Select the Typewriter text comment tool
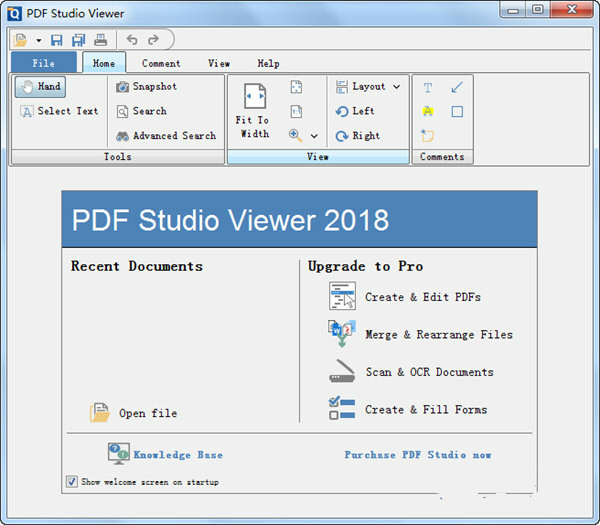The height and width of the screenshot is (525, 600). [428, 87]
